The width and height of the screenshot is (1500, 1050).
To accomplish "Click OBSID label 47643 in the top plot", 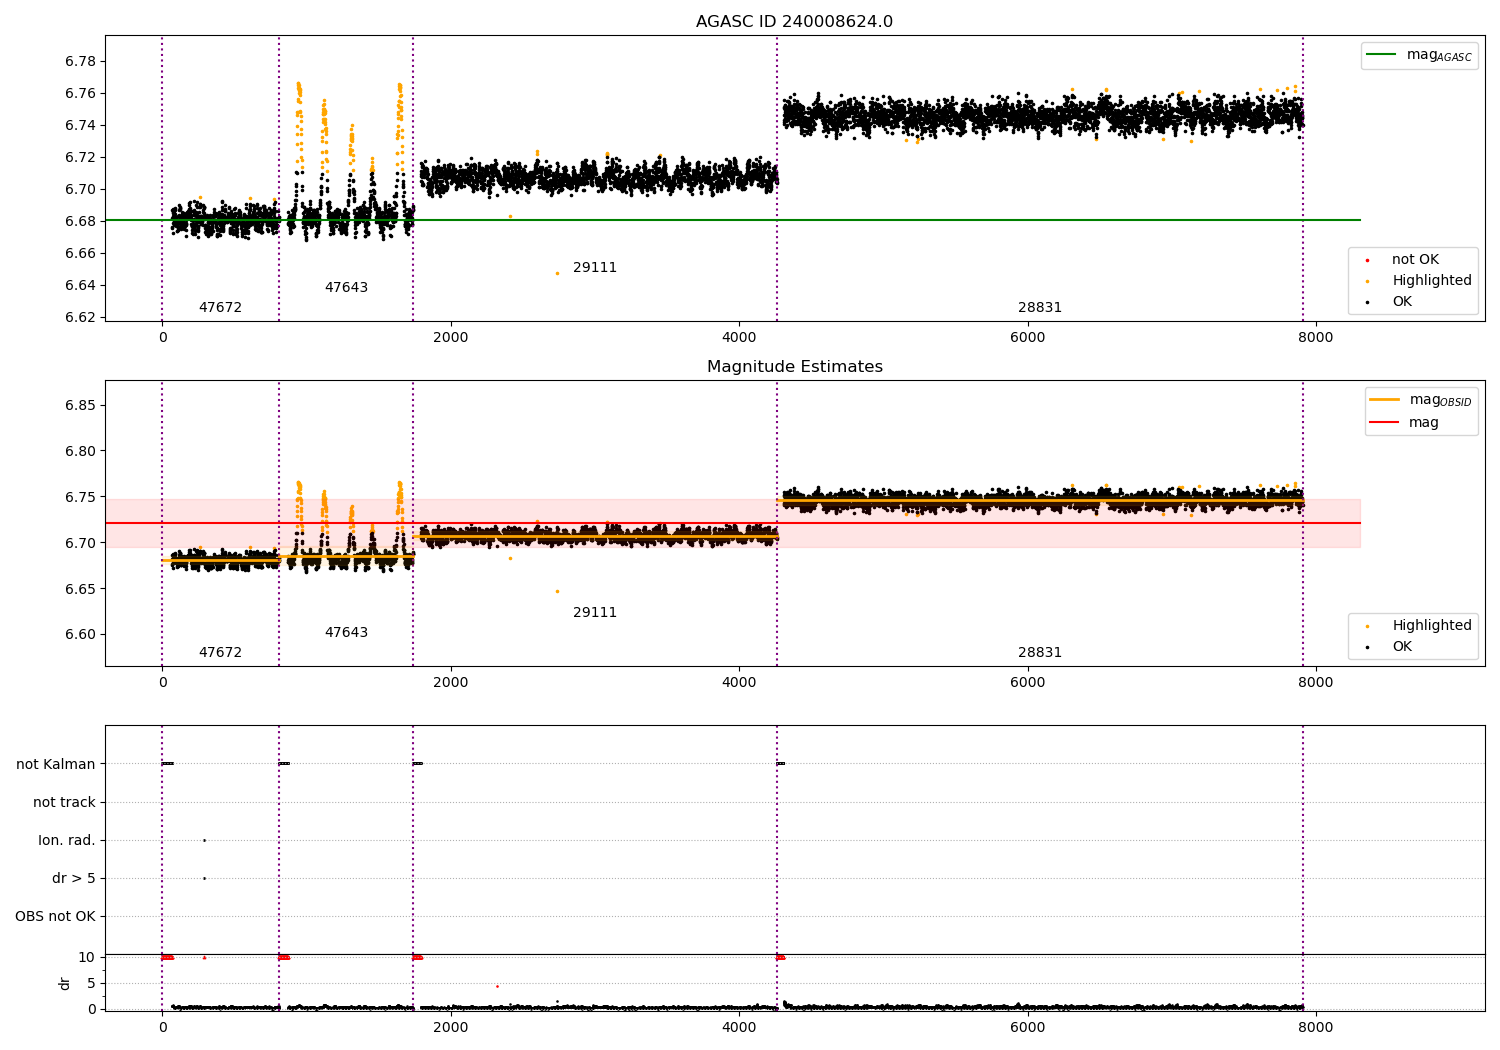I will [346, 288].
